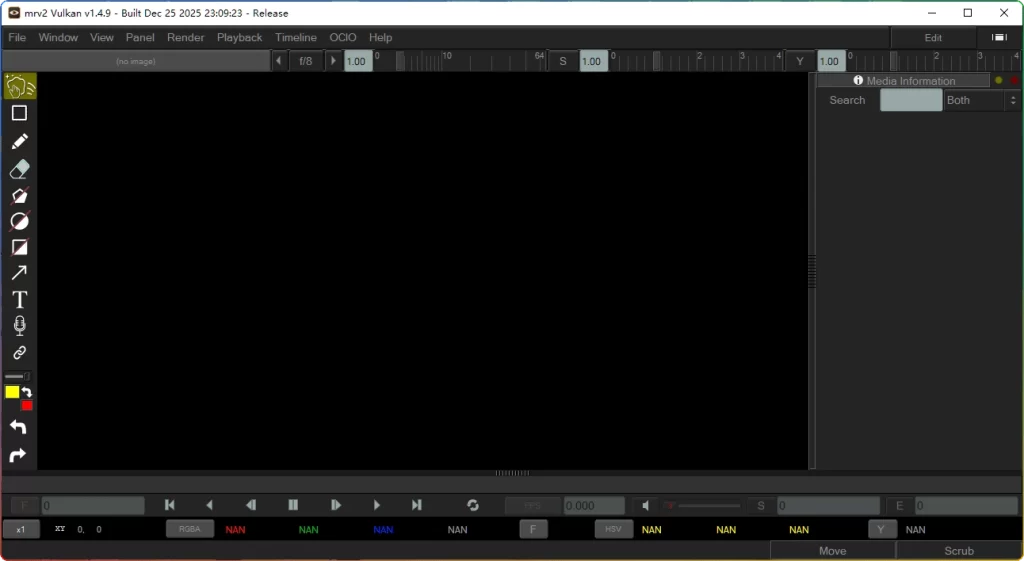Select the filled rectangle draw tool

pyautogui.click(x=20, y=248)
